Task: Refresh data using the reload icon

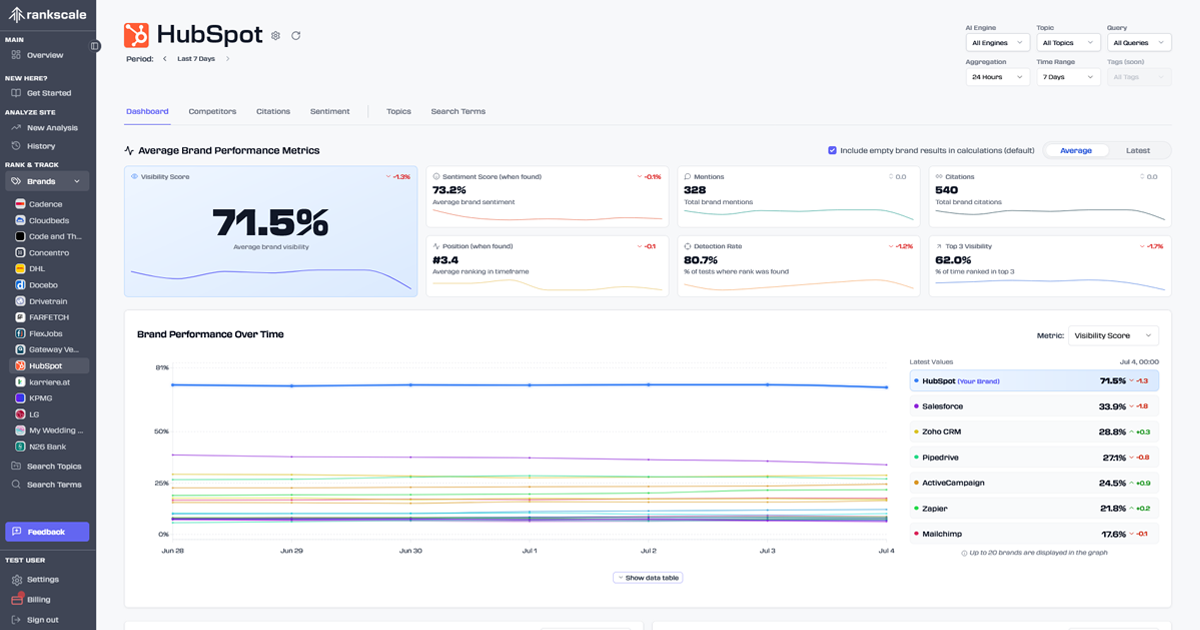Action: pos(296,35)
